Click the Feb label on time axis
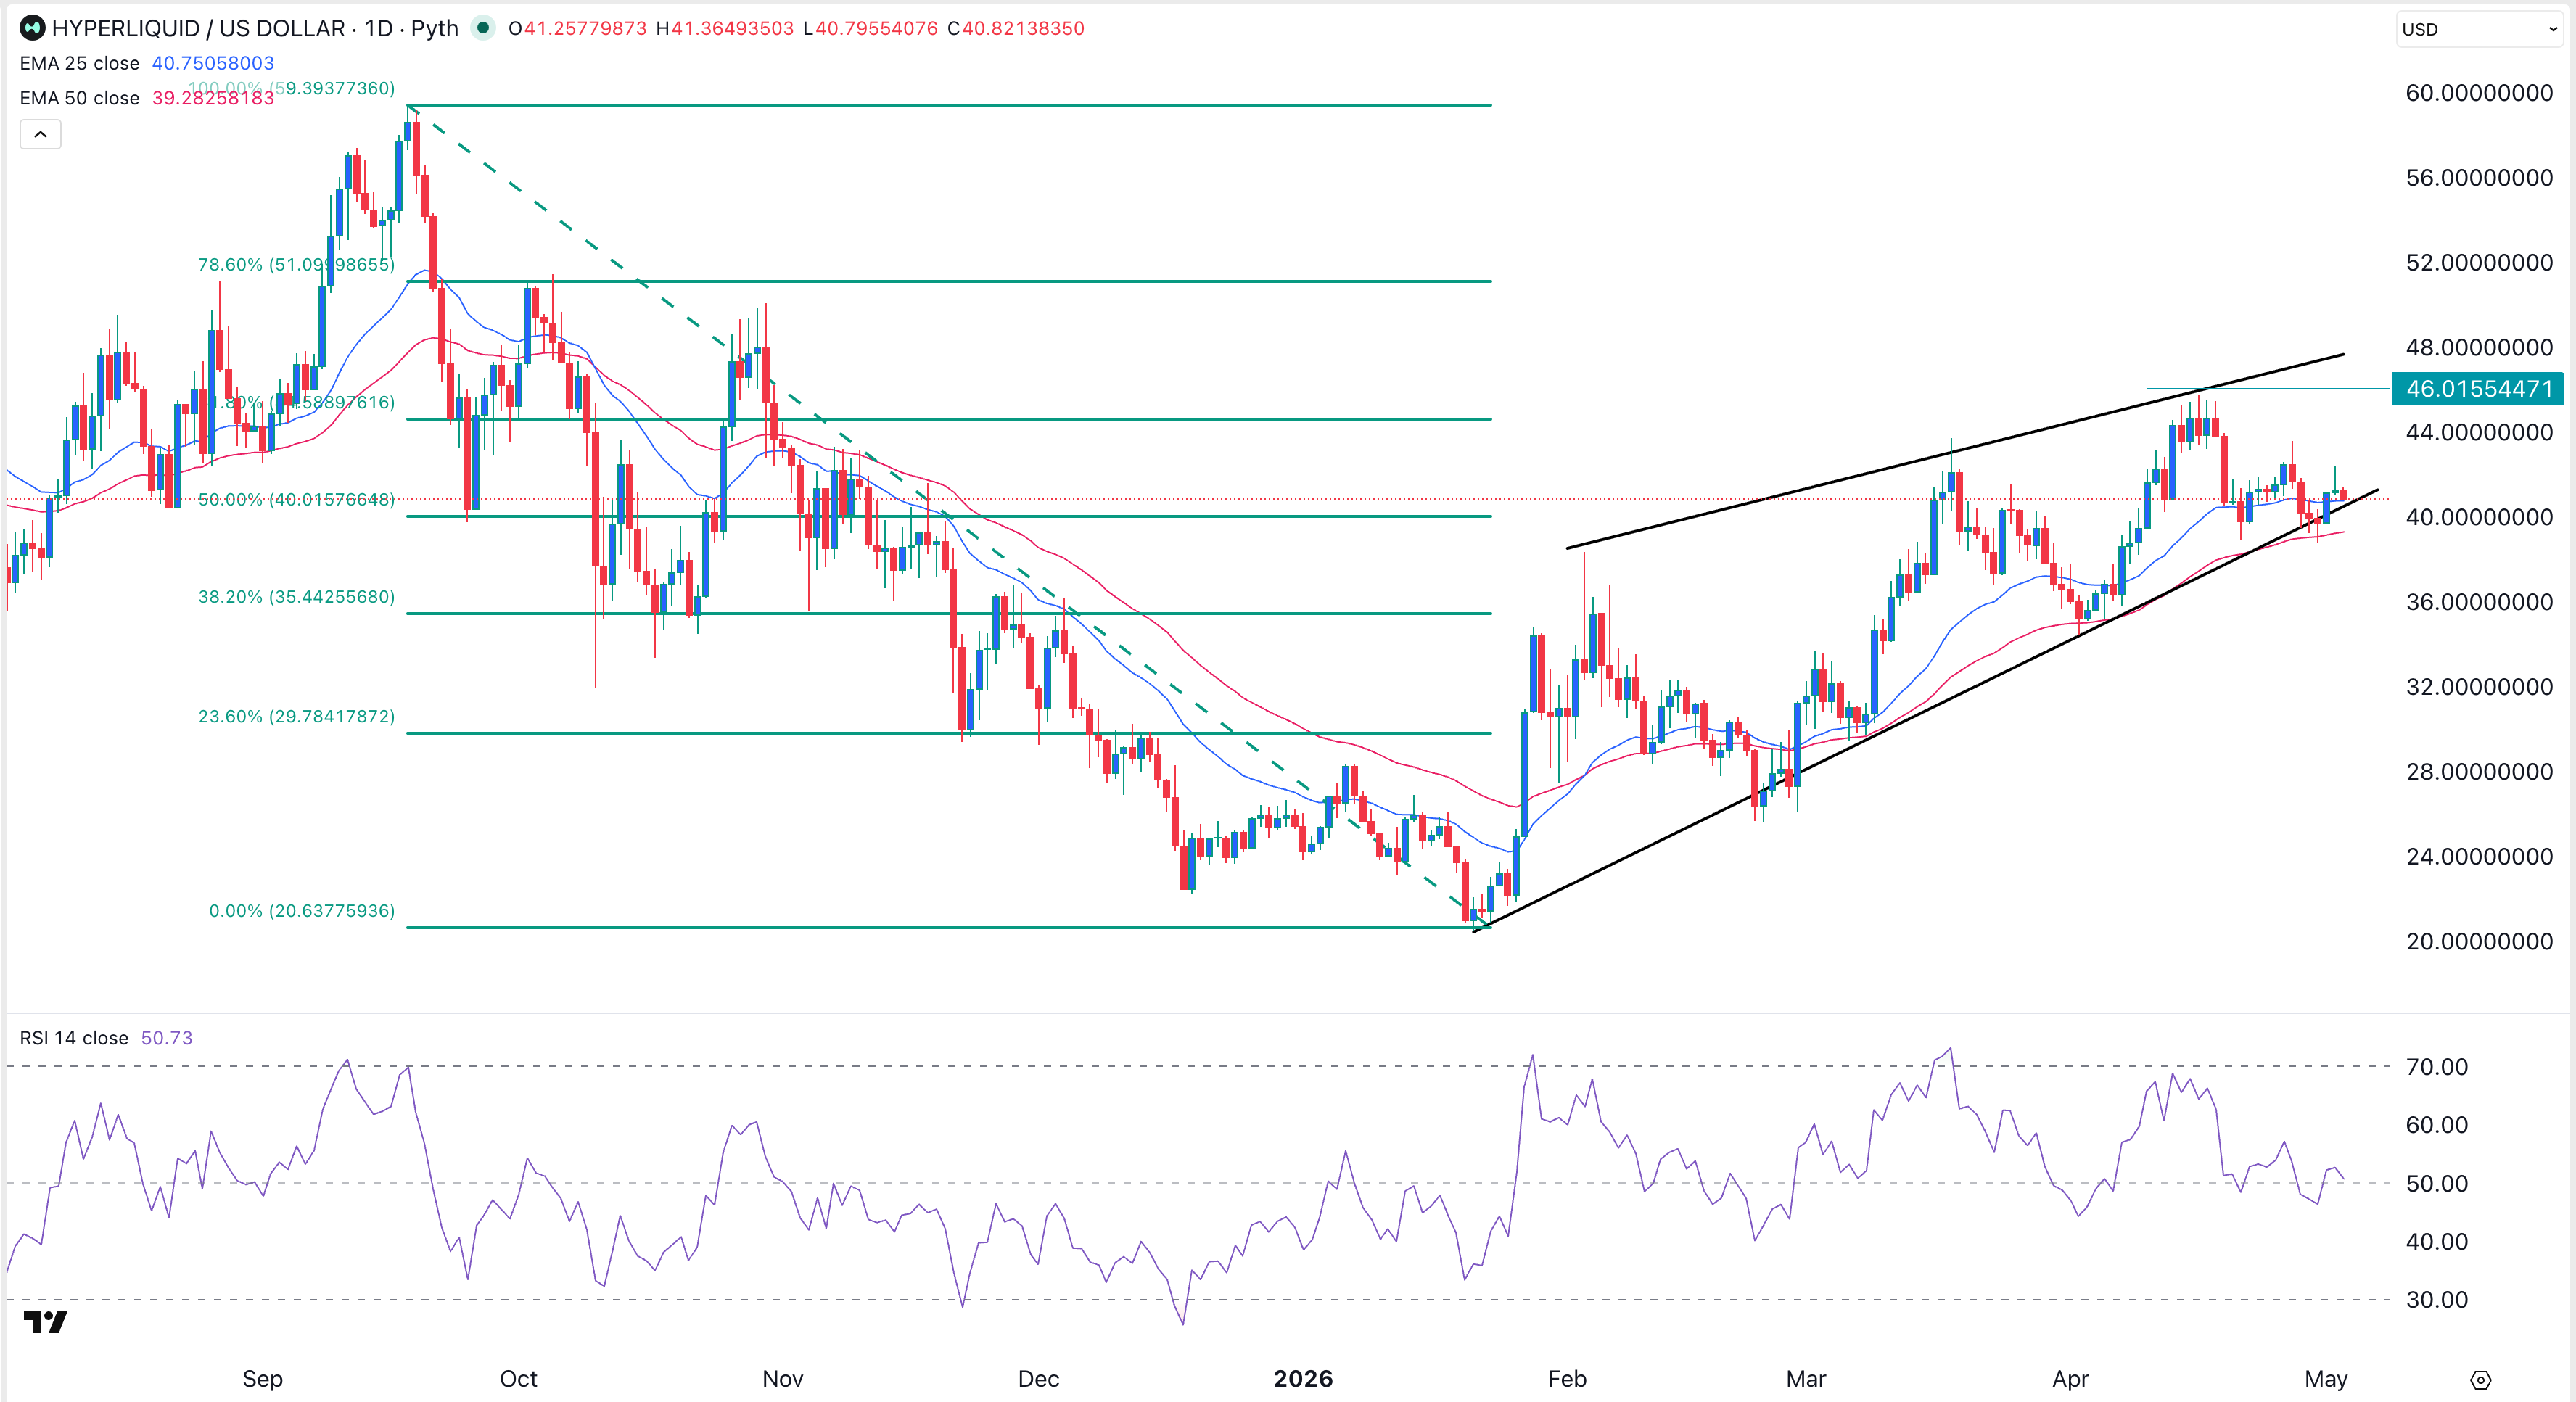The image size is (2576, 1402). click(1567, 1379)
